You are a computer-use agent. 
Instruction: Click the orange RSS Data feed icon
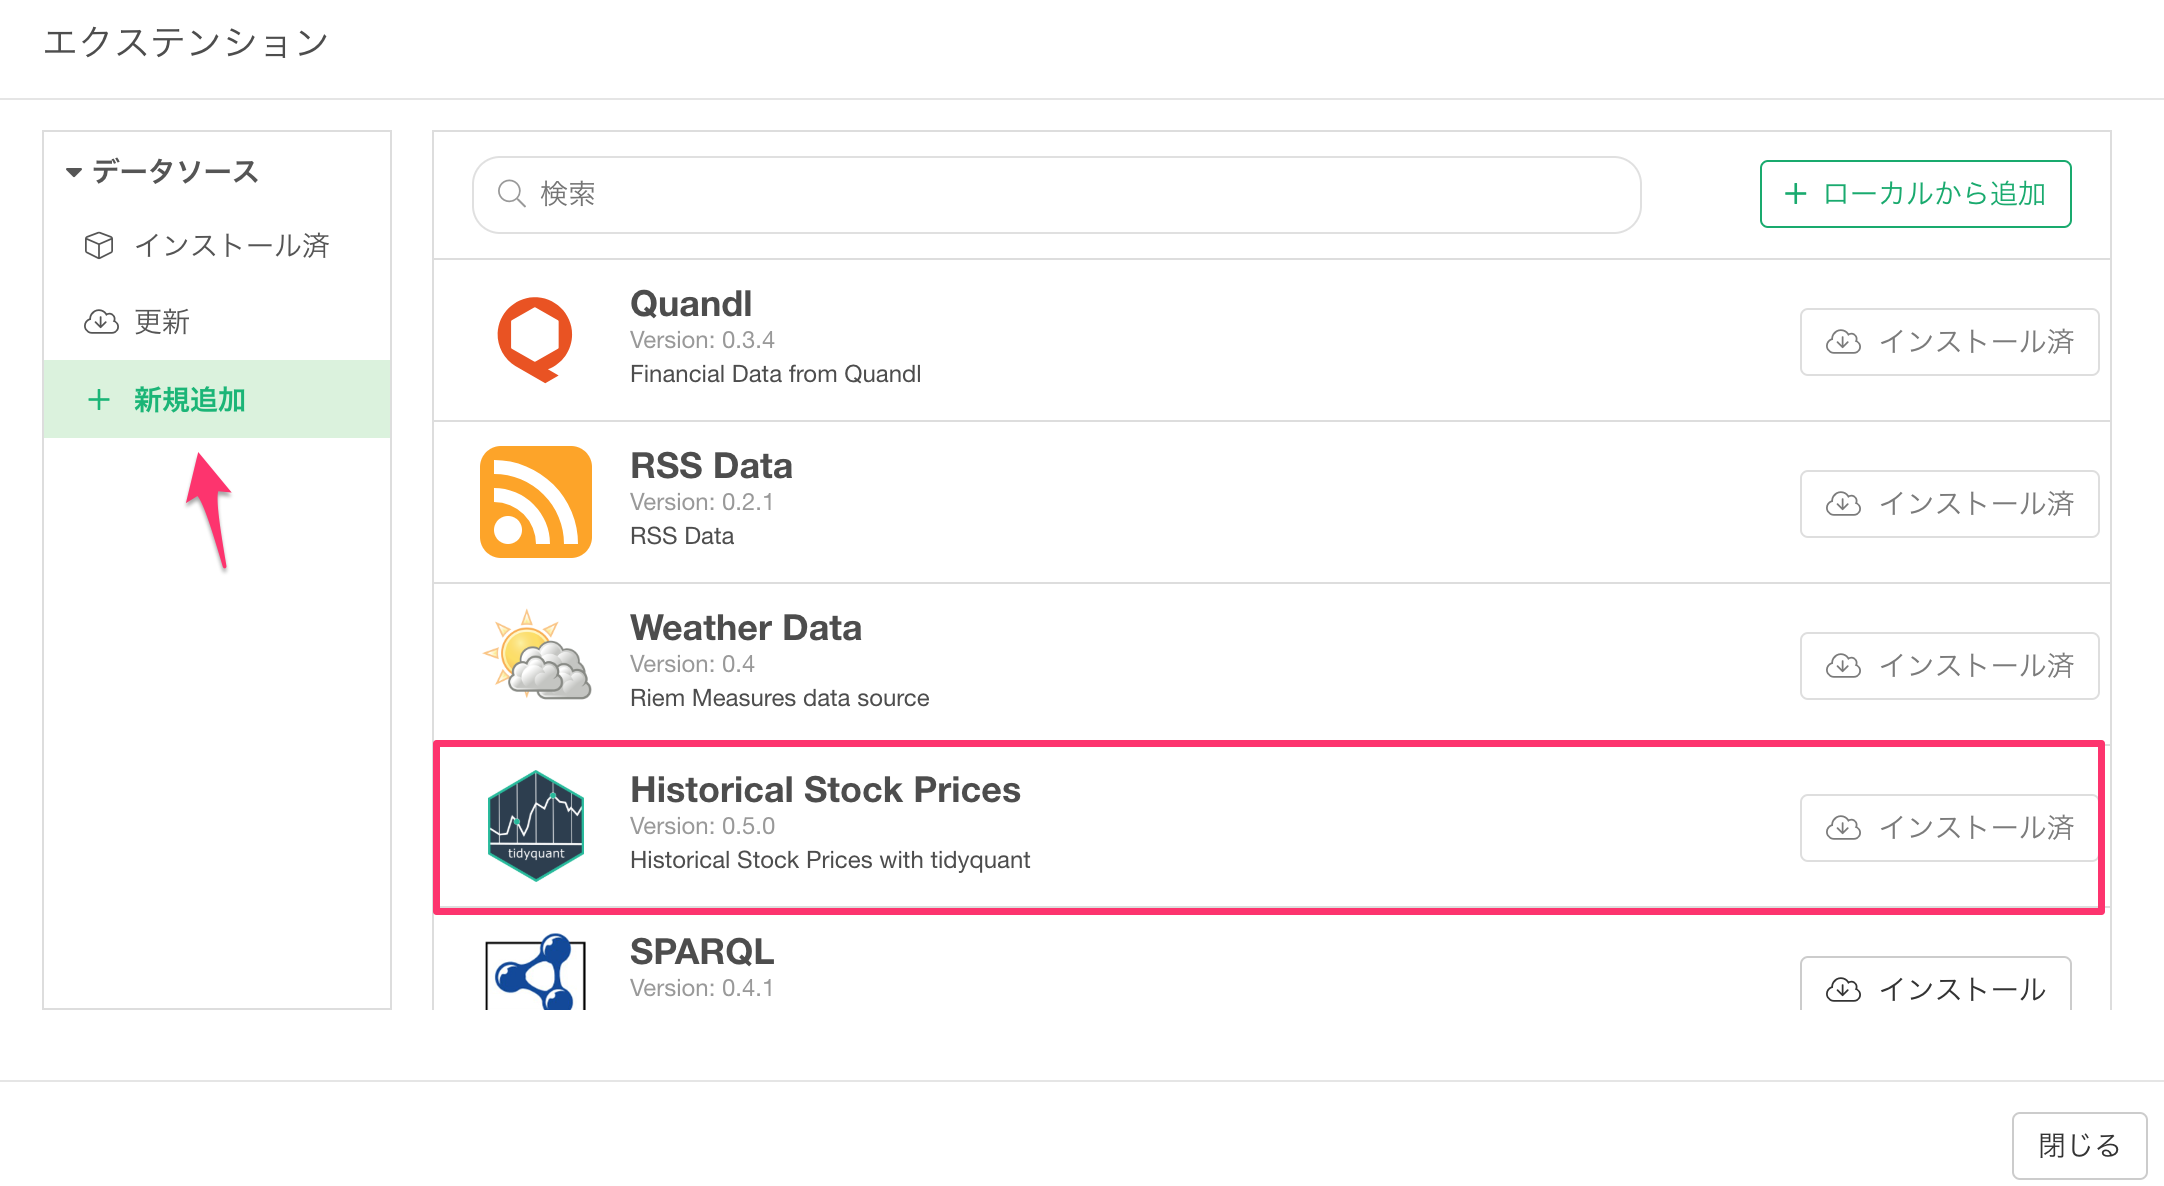[x=536, y=502]
